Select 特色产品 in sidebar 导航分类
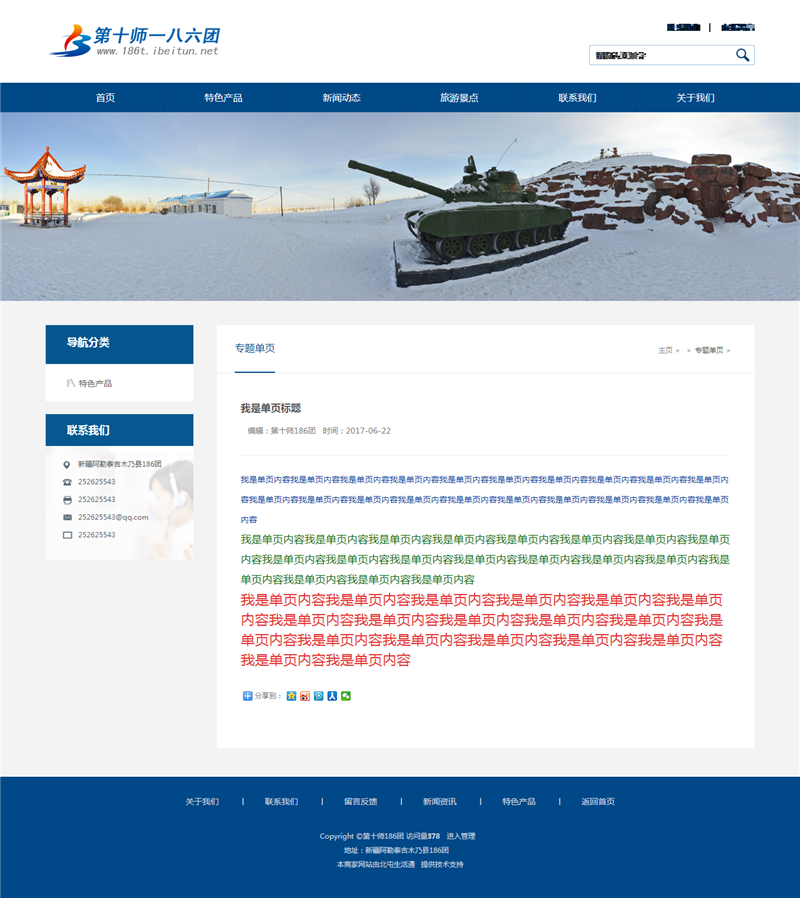Viewport: 800px width, 898px height. [x=95, y=383]
